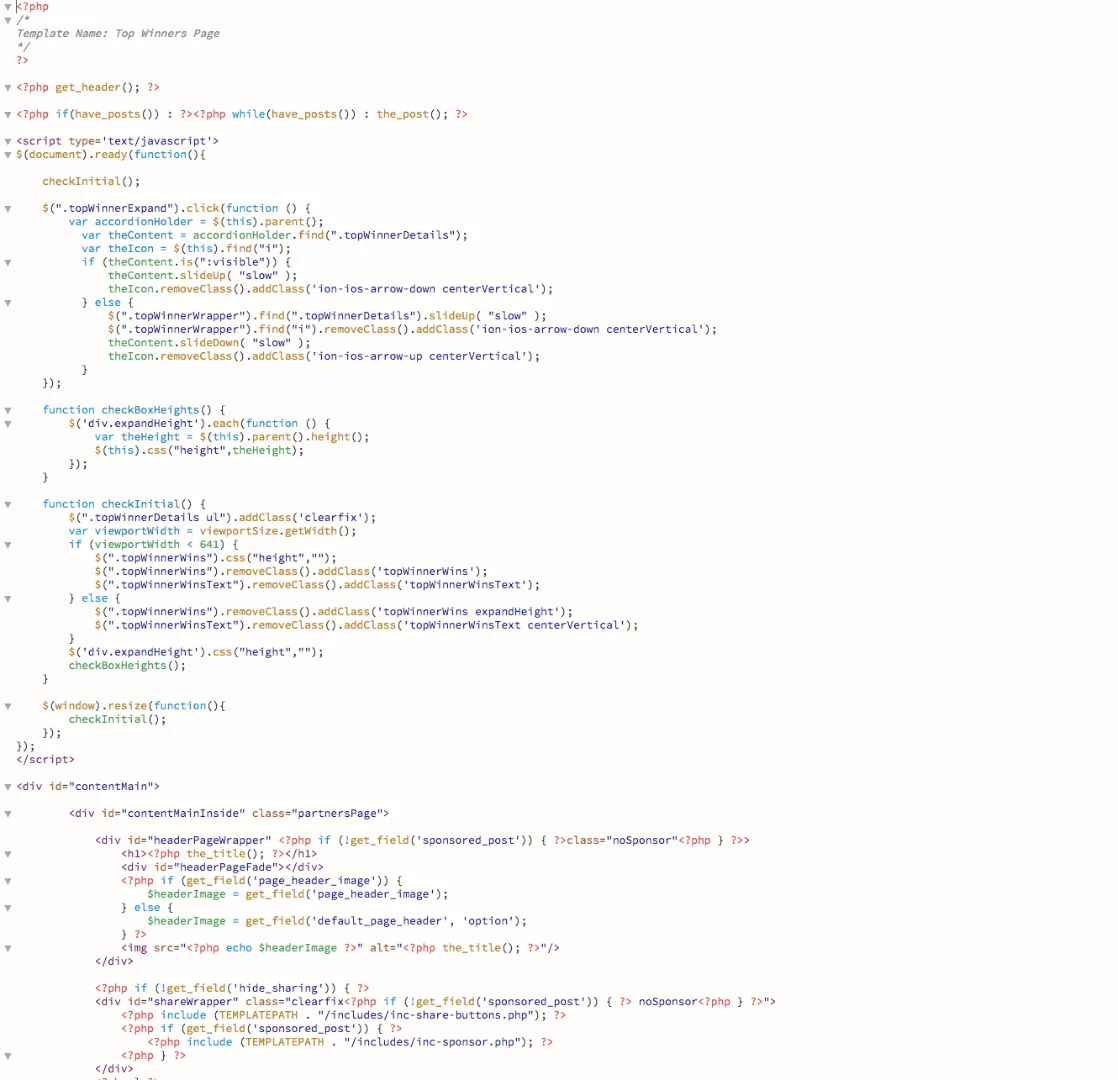
Task: Toggle fold arrow beside get_header() line
Action: [8, 88]
